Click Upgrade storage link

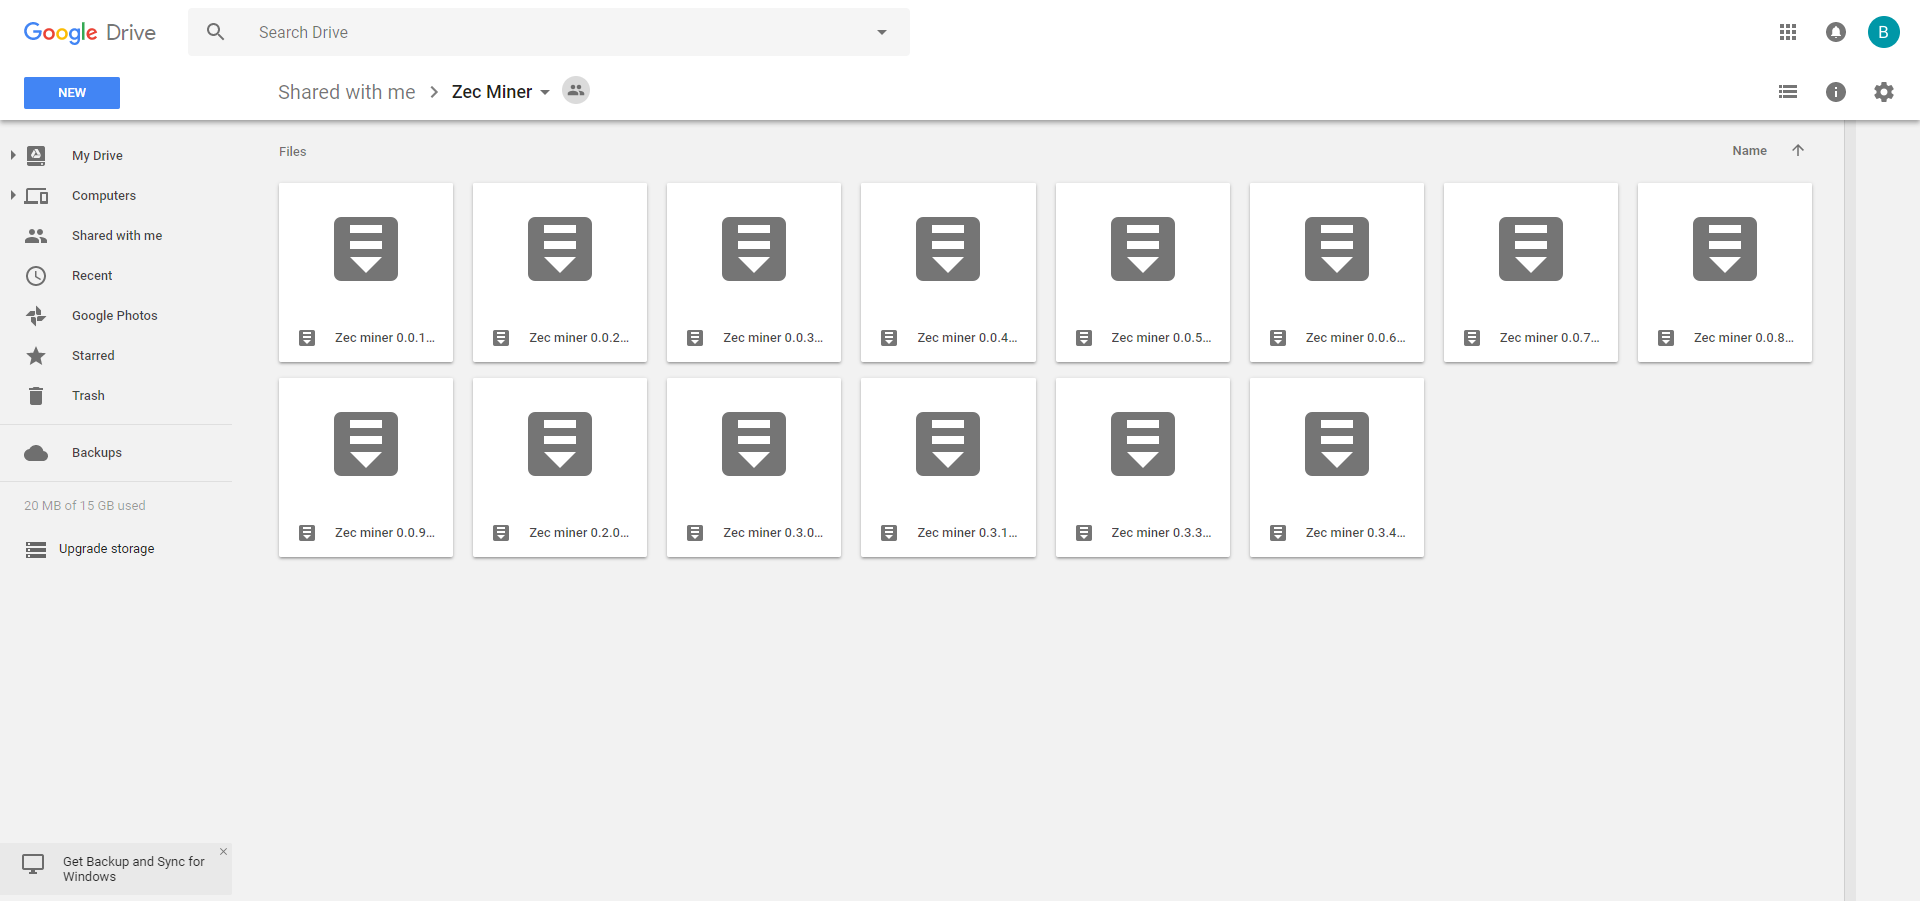(x=106, y=549)
